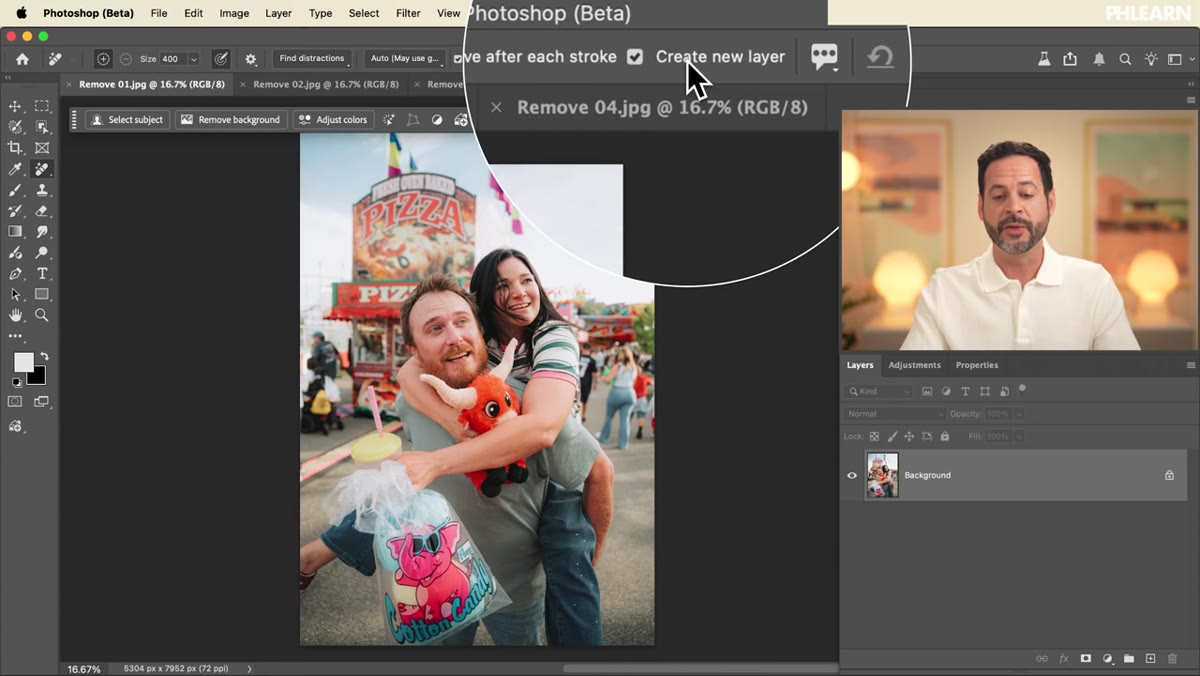
Task: Toggle lock position icon
Action: (909, 436)
